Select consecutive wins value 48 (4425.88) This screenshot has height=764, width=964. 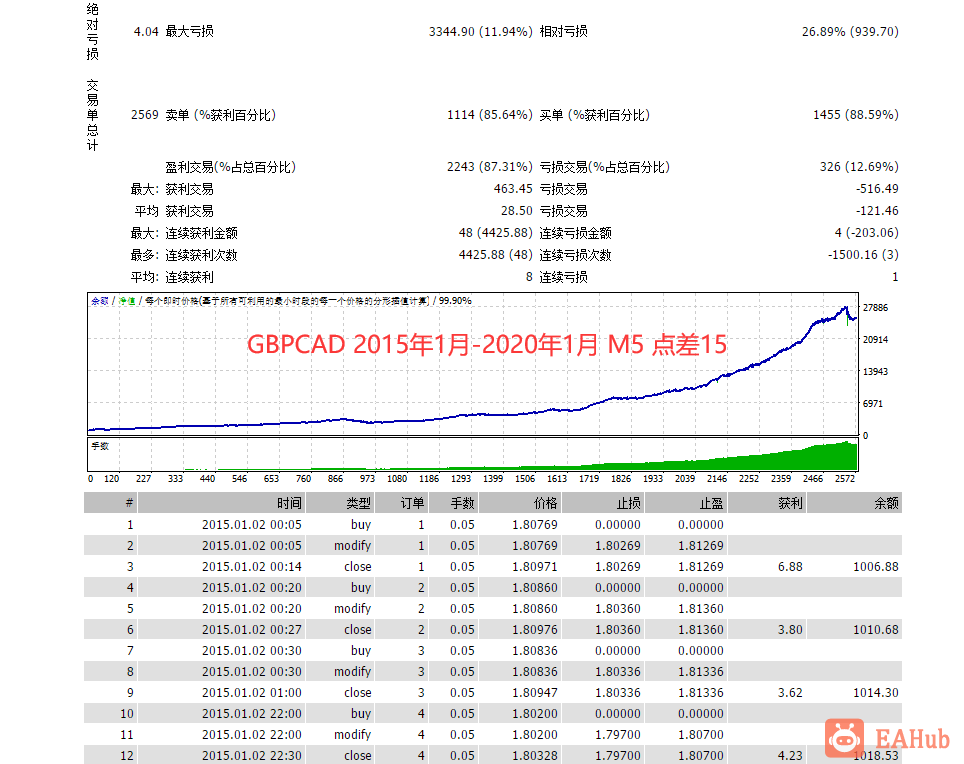(496, 233)
